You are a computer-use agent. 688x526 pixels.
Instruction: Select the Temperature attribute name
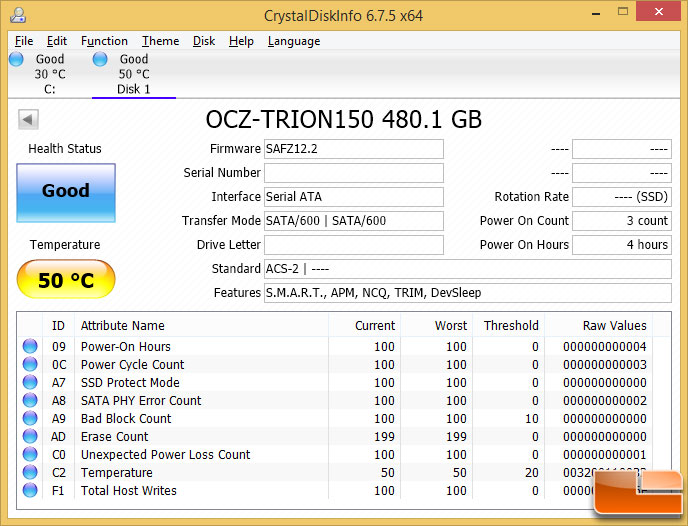click(117, 472)
